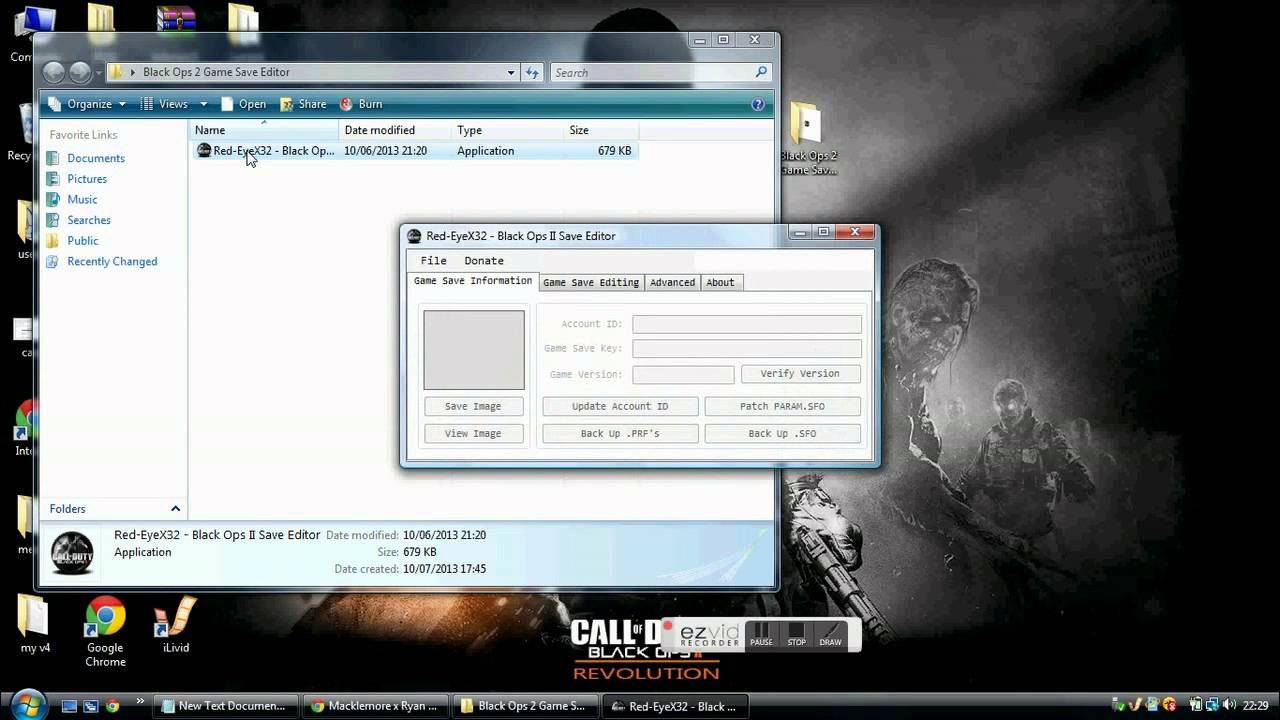Open the File menu in Save Editor
The width and height of the screenshot is (1280, 720).
pos(433,260)
